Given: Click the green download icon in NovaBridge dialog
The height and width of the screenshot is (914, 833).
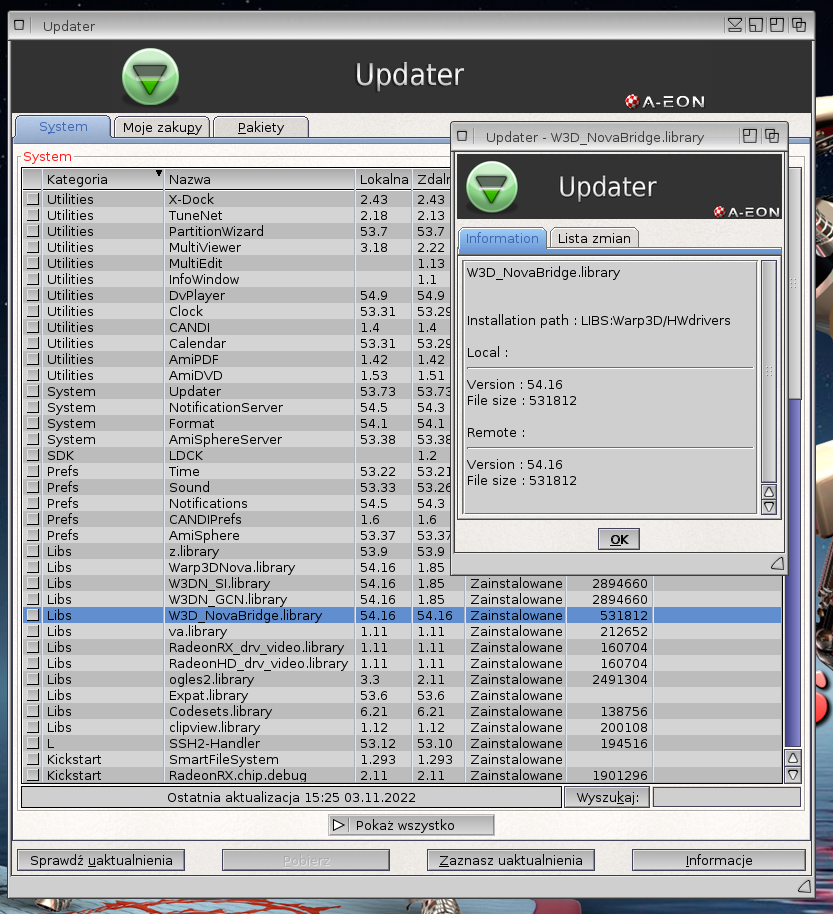Looking at the screenshot, I should click(x=492, y=187).
